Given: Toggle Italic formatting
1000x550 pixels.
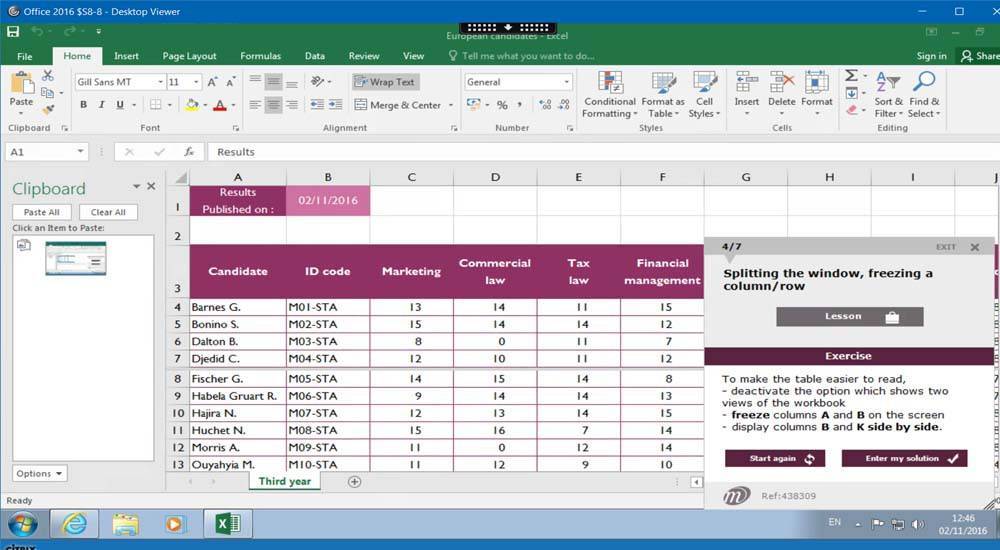Looking at the screenshot, I should coord(102,105).
